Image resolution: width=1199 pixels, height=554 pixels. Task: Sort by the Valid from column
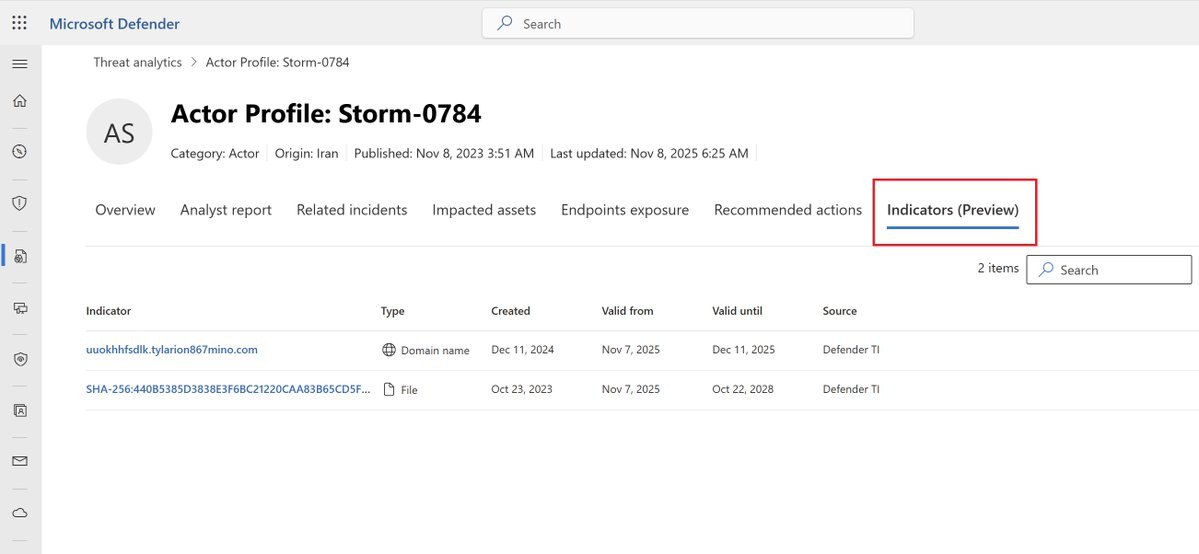[x=628, y=311]
